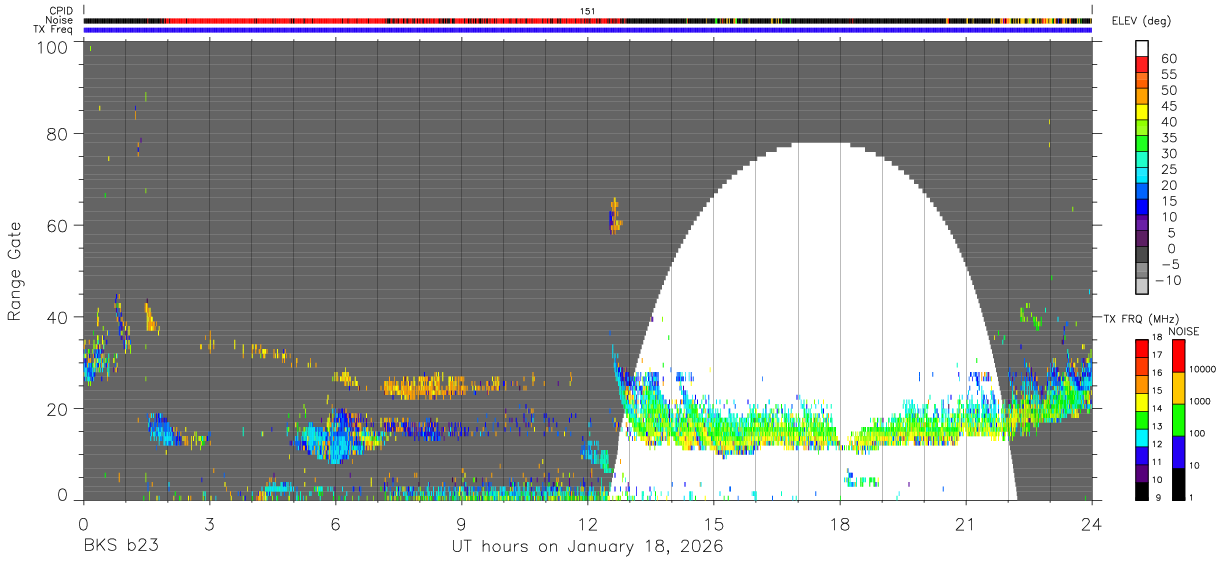1228x567 pixels.
Task: Pick the yellow-orange segment of NOISE colorbar
Action: pos(1179,387)
